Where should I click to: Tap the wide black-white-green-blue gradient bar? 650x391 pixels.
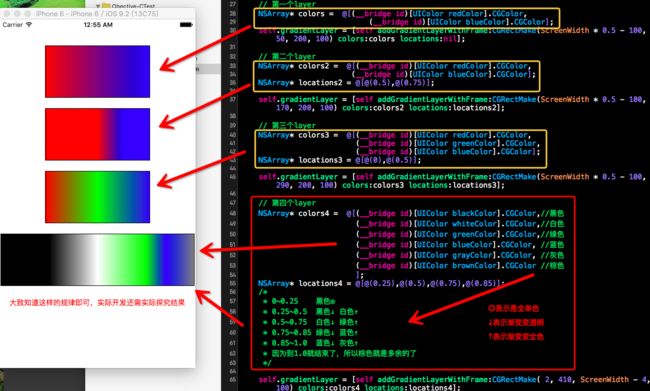[97, 260]
